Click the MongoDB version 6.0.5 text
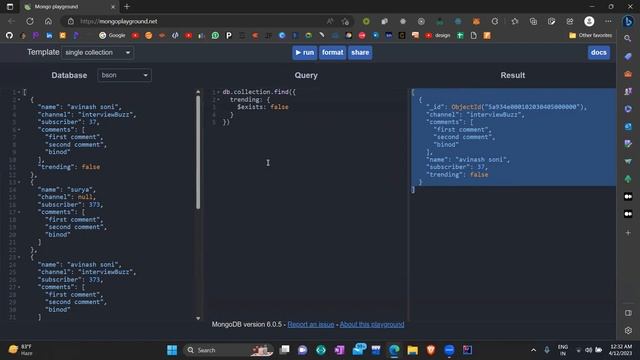The image size is (640, 360). [x=247, y=324]
